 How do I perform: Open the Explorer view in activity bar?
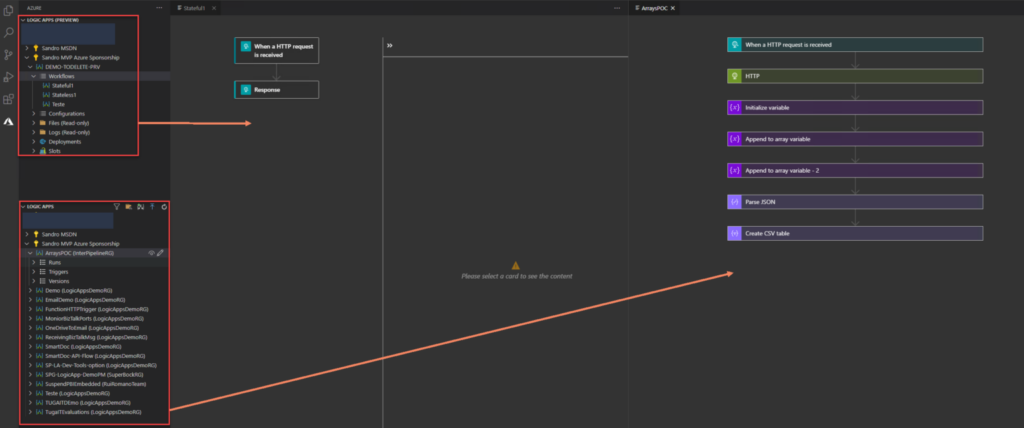[x=8, y=12]
